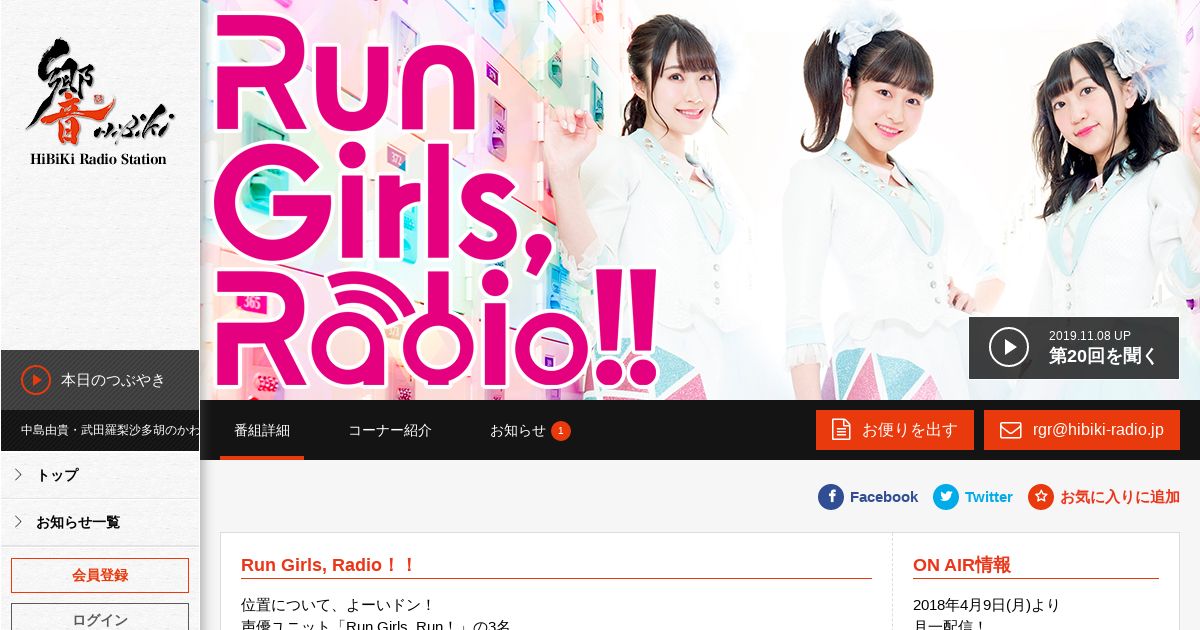Click the お便りを出す button

click(895, 430)
